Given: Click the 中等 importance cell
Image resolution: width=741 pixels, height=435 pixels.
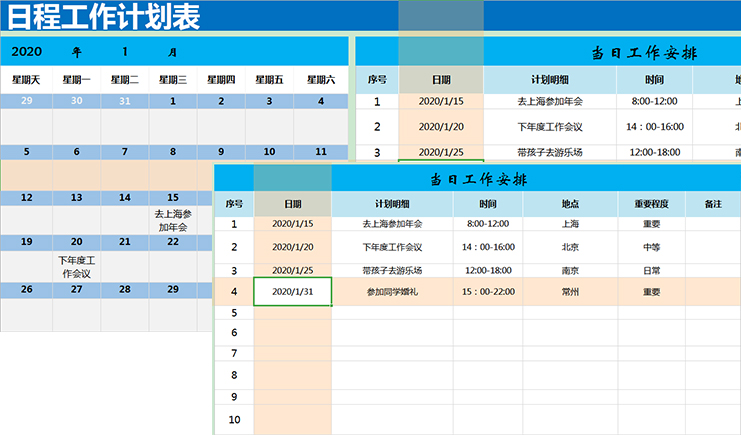Looking at the screenshot, I should (x=651, y=247).
